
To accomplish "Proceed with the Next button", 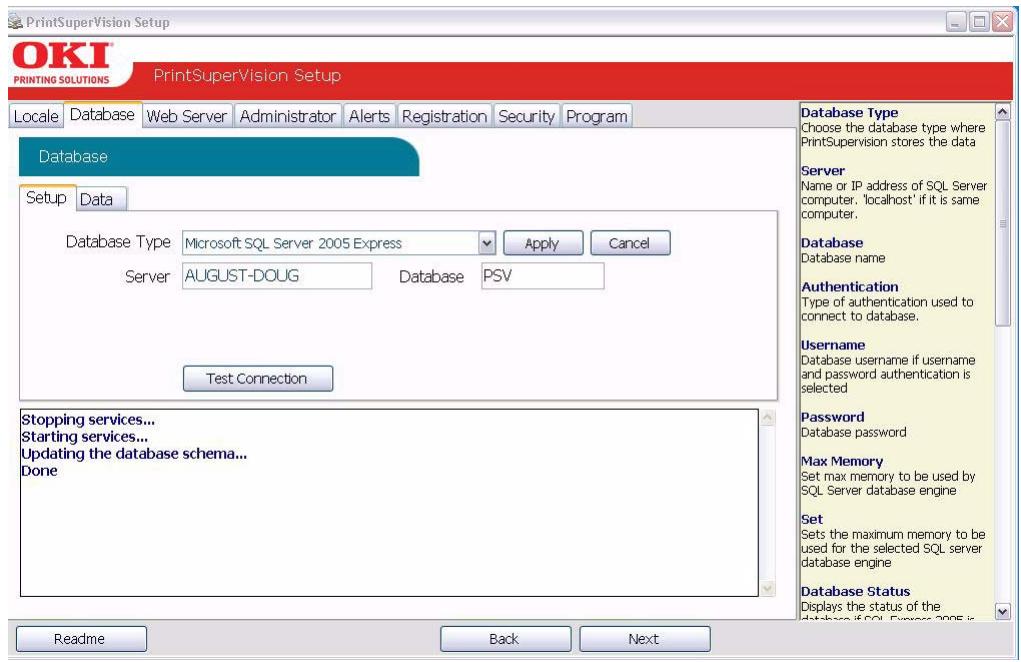I will pyautogui.click(x=644, y=639).
